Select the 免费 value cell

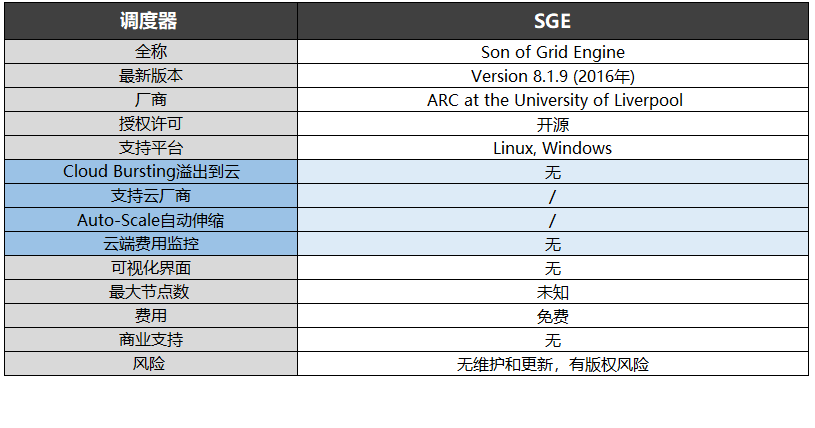[552, 316]
